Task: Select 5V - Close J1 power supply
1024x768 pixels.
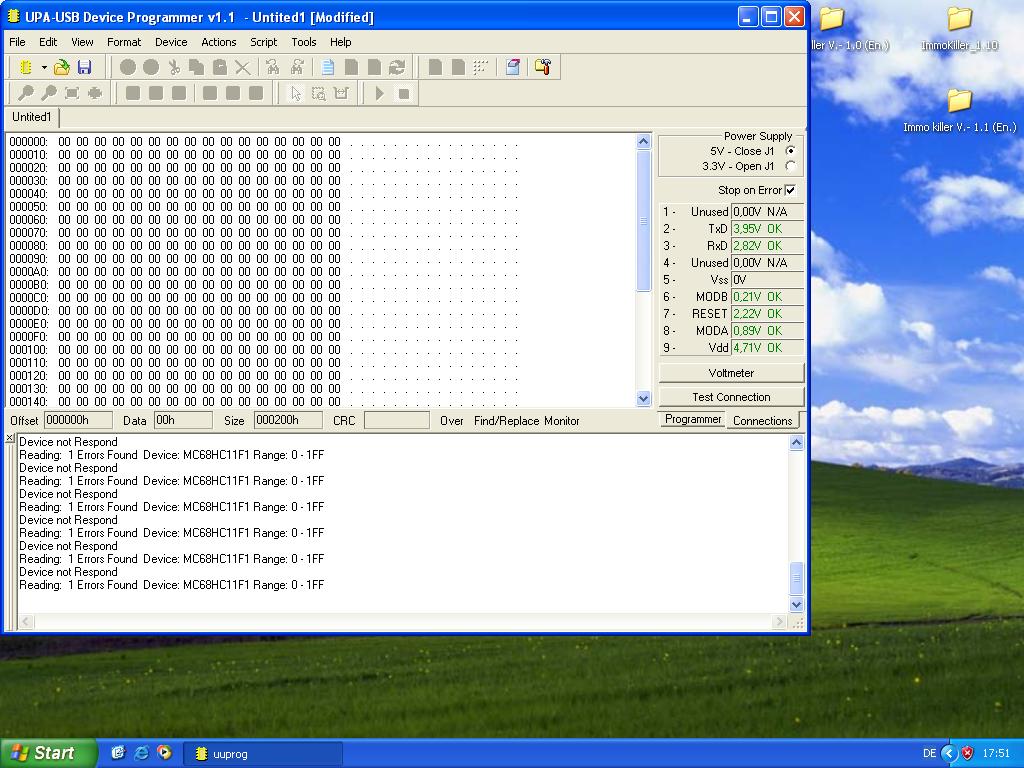Action: point(791,151)
